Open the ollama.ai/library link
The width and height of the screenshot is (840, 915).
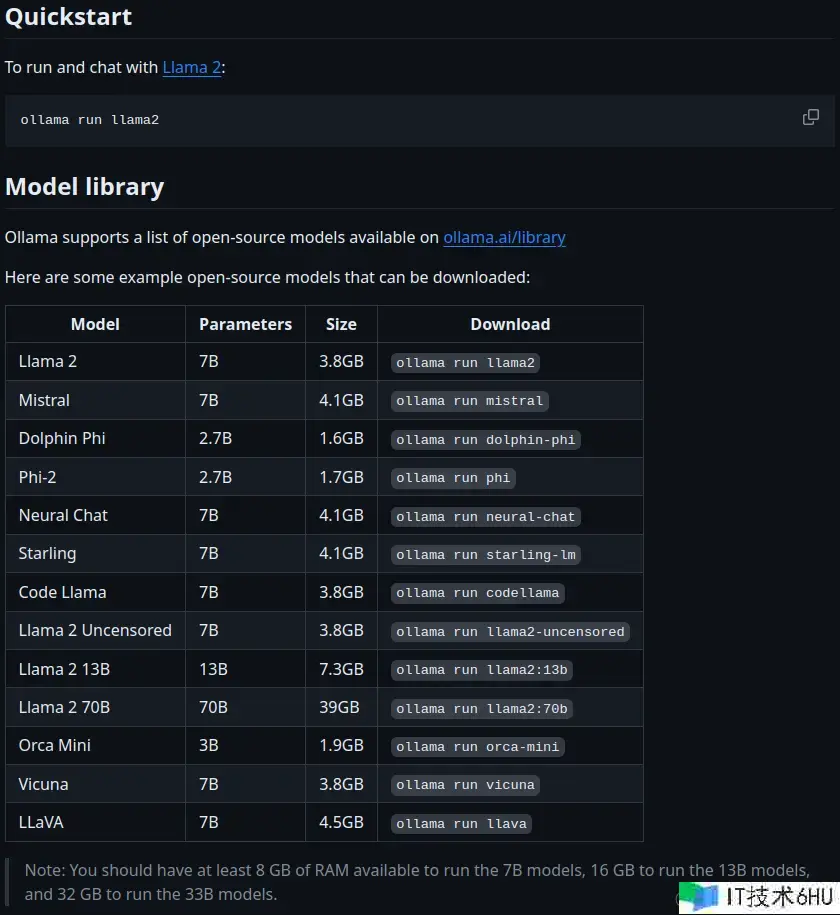[504, 237]
